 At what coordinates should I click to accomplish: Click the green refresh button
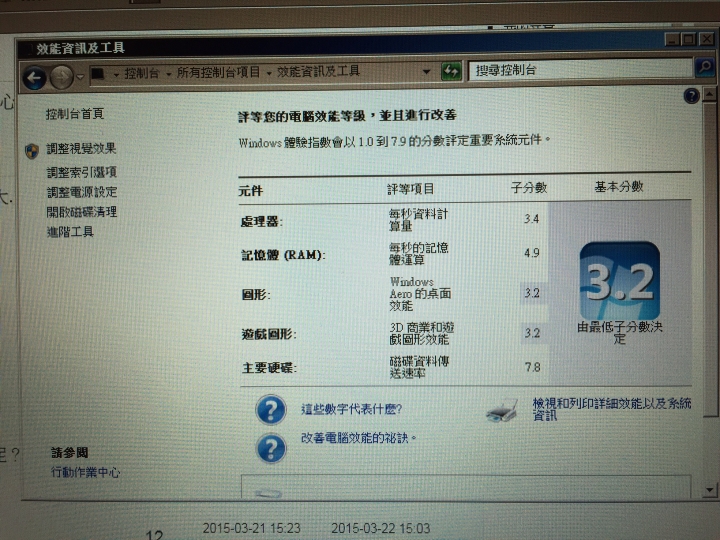click(x=451, y=71)
